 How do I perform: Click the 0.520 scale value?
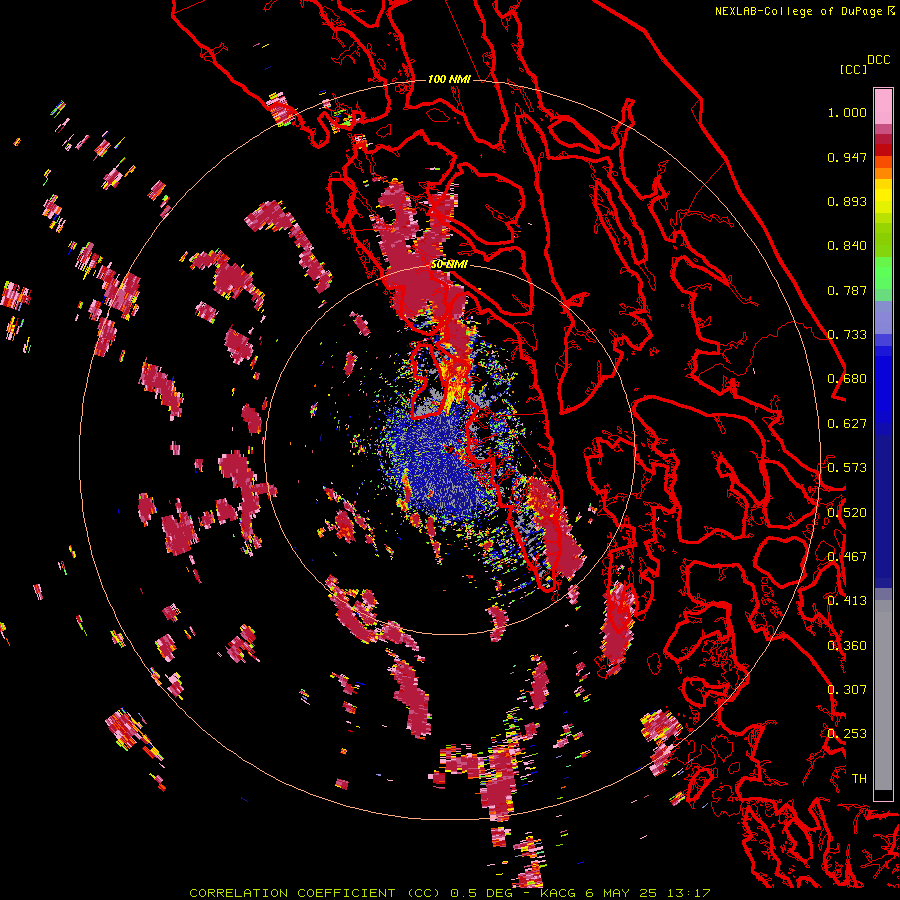tap(847, 513)
